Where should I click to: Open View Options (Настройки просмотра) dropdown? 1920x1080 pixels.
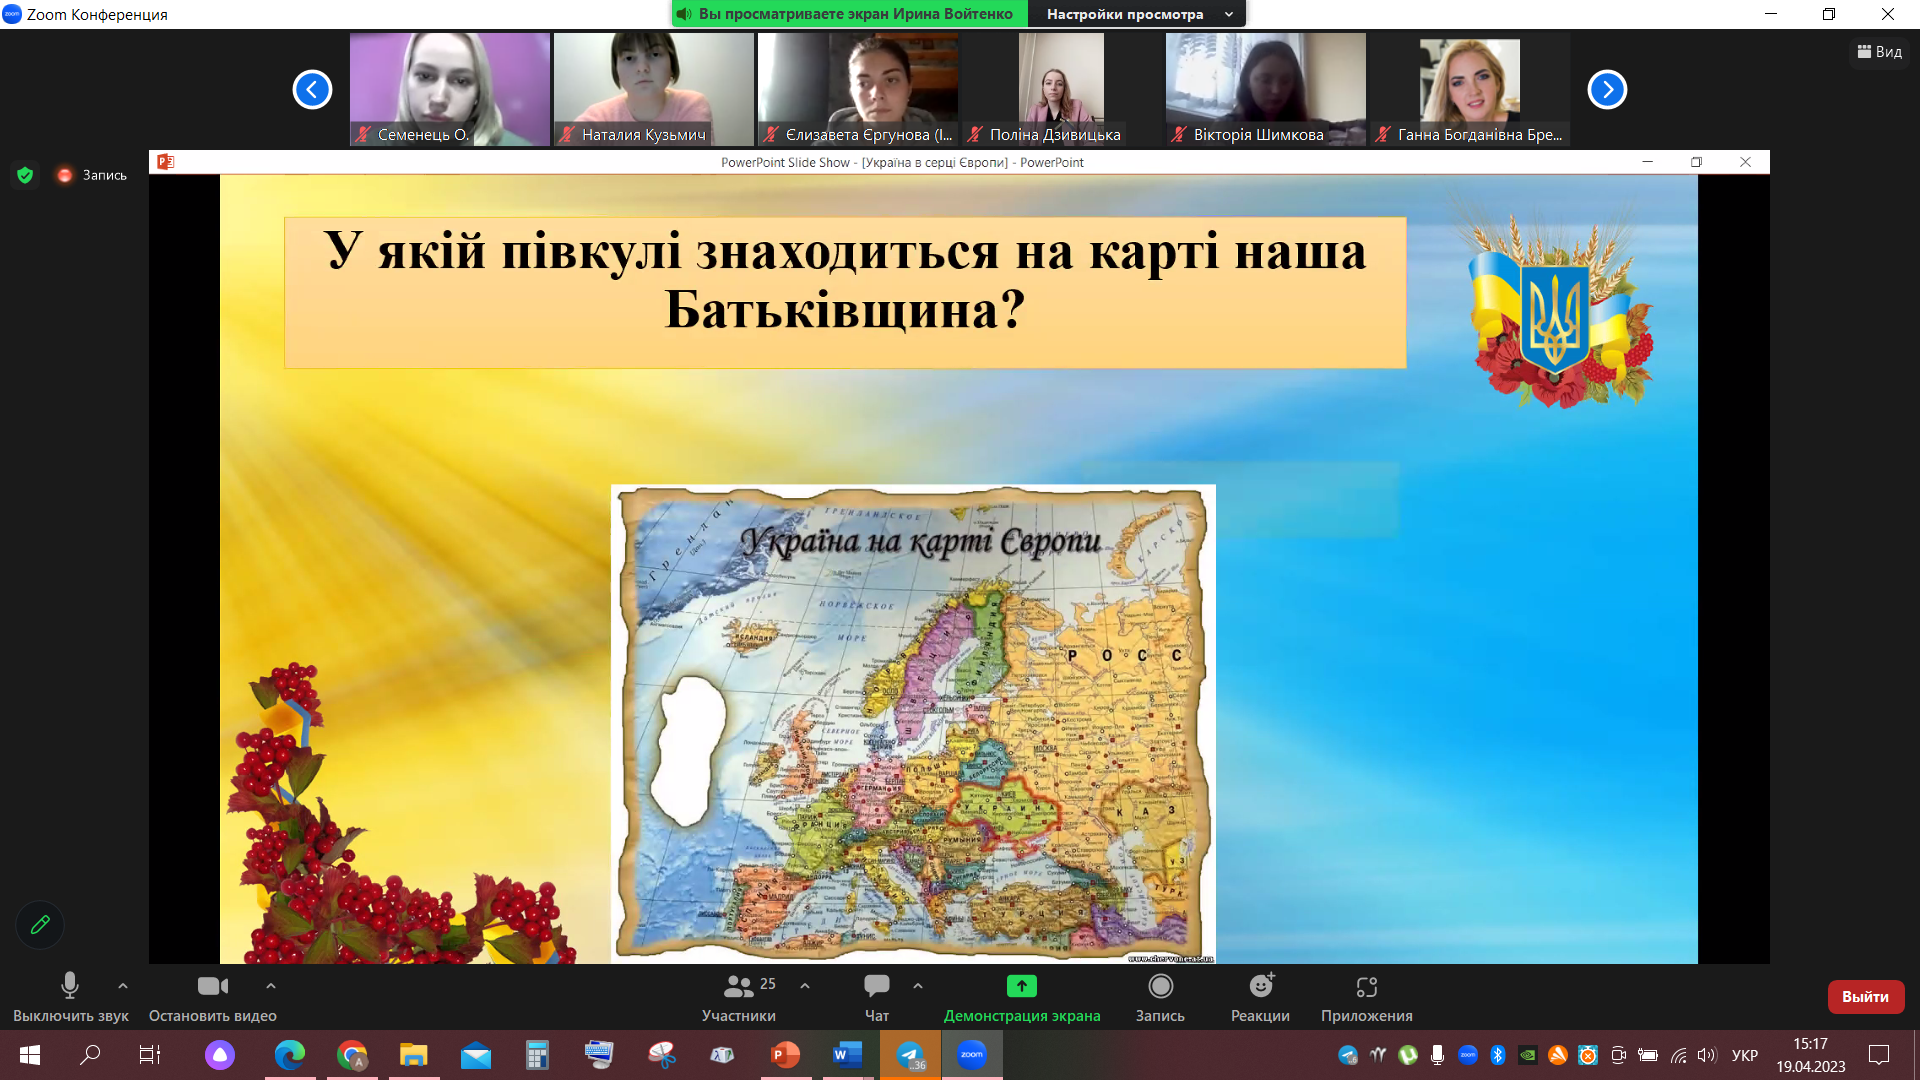(x=1137, y=14)
